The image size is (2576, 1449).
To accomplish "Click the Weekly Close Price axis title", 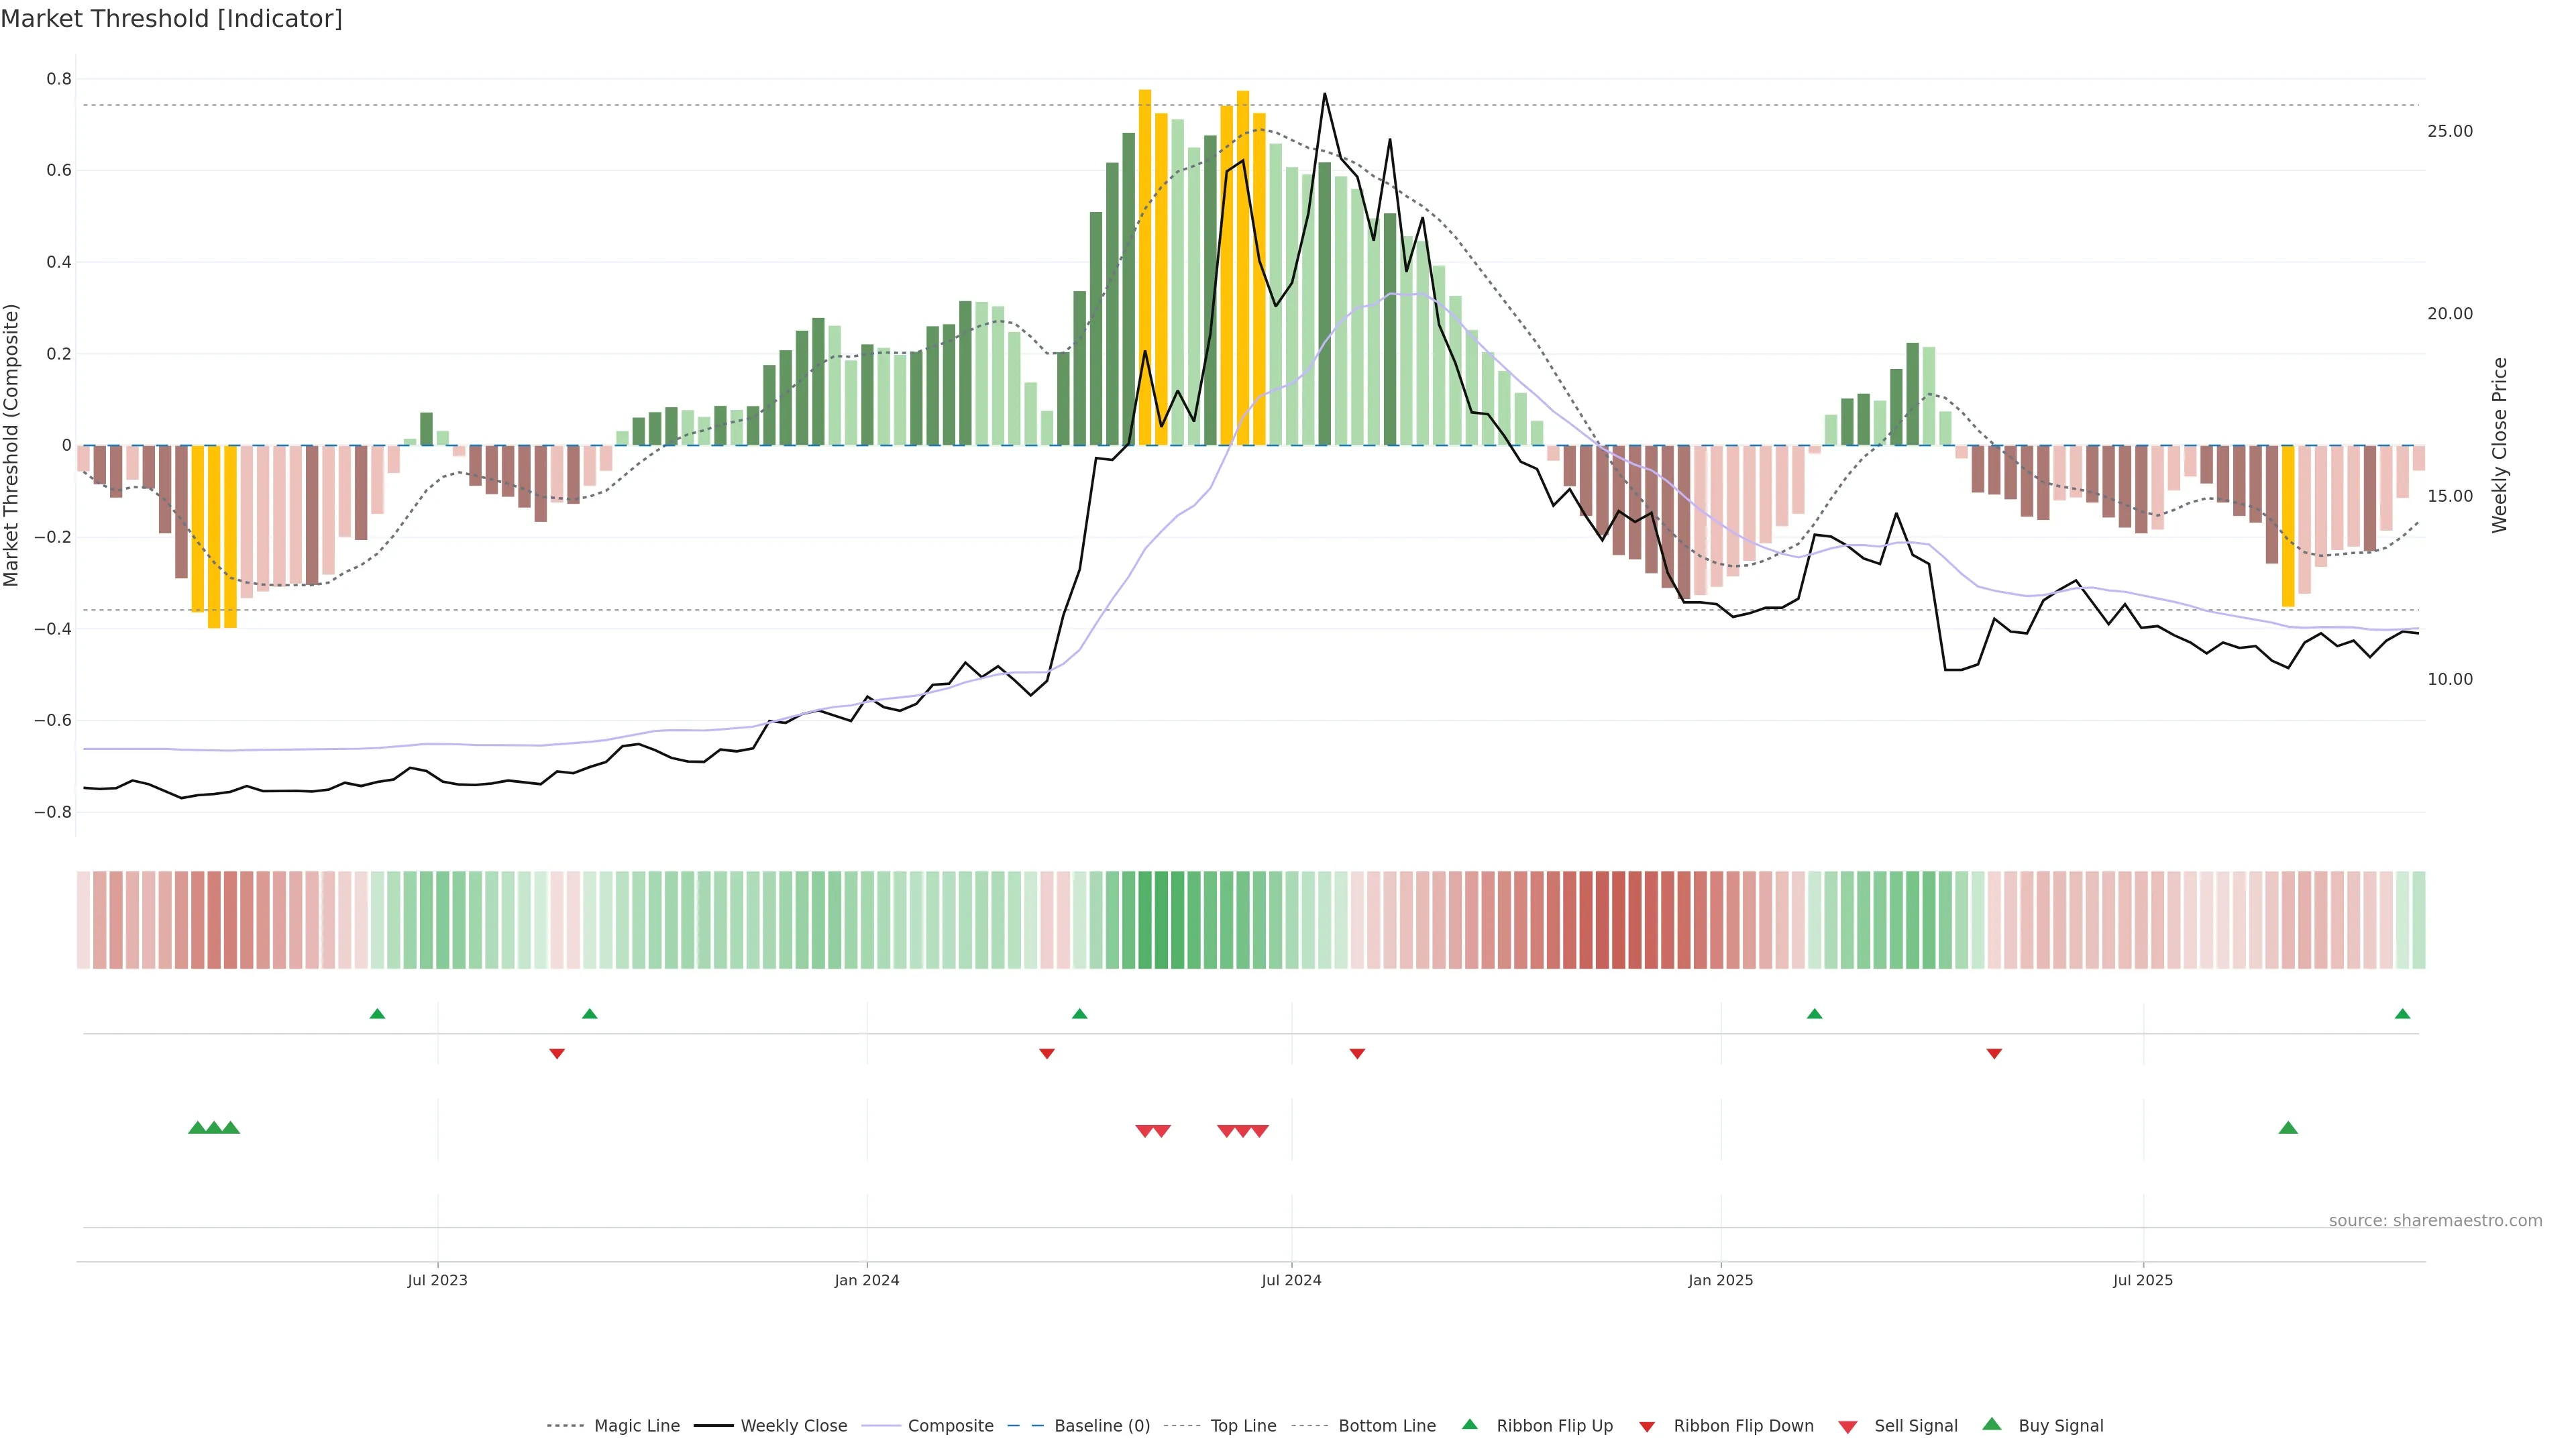I will (x=2499, y=445).
